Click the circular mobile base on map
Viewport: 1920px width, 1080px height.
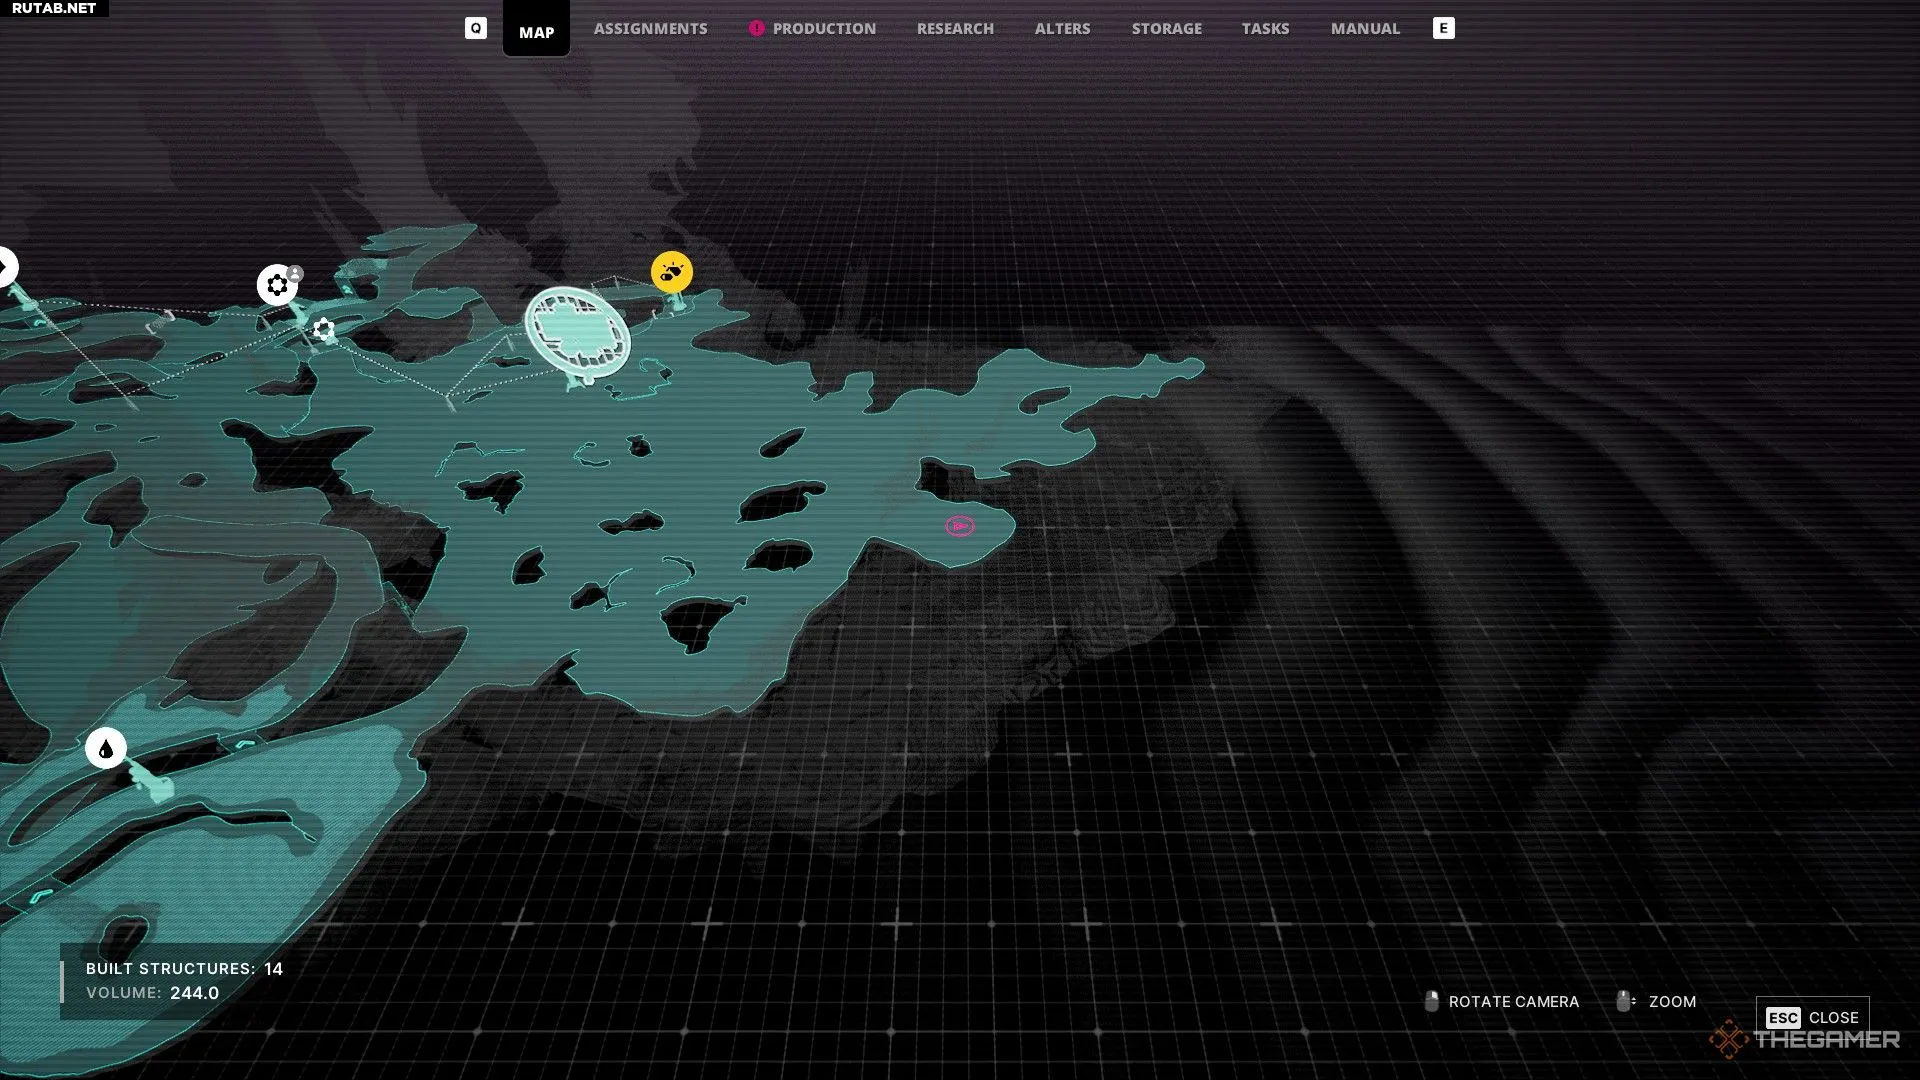(x=578, y=333)
